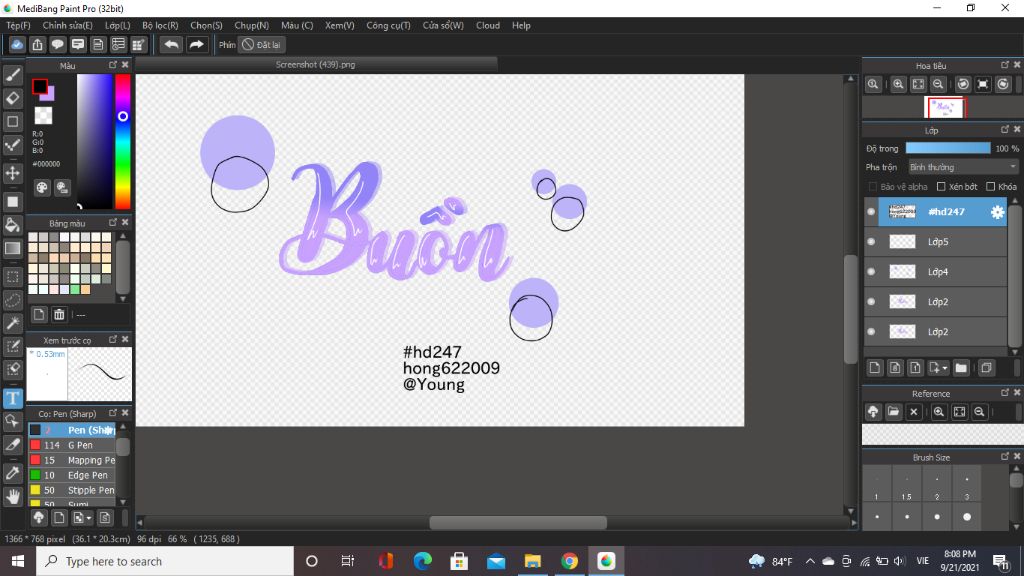Select the Edge Pen brush
This screenshot has width=1024, height=576.
point(72,475)
